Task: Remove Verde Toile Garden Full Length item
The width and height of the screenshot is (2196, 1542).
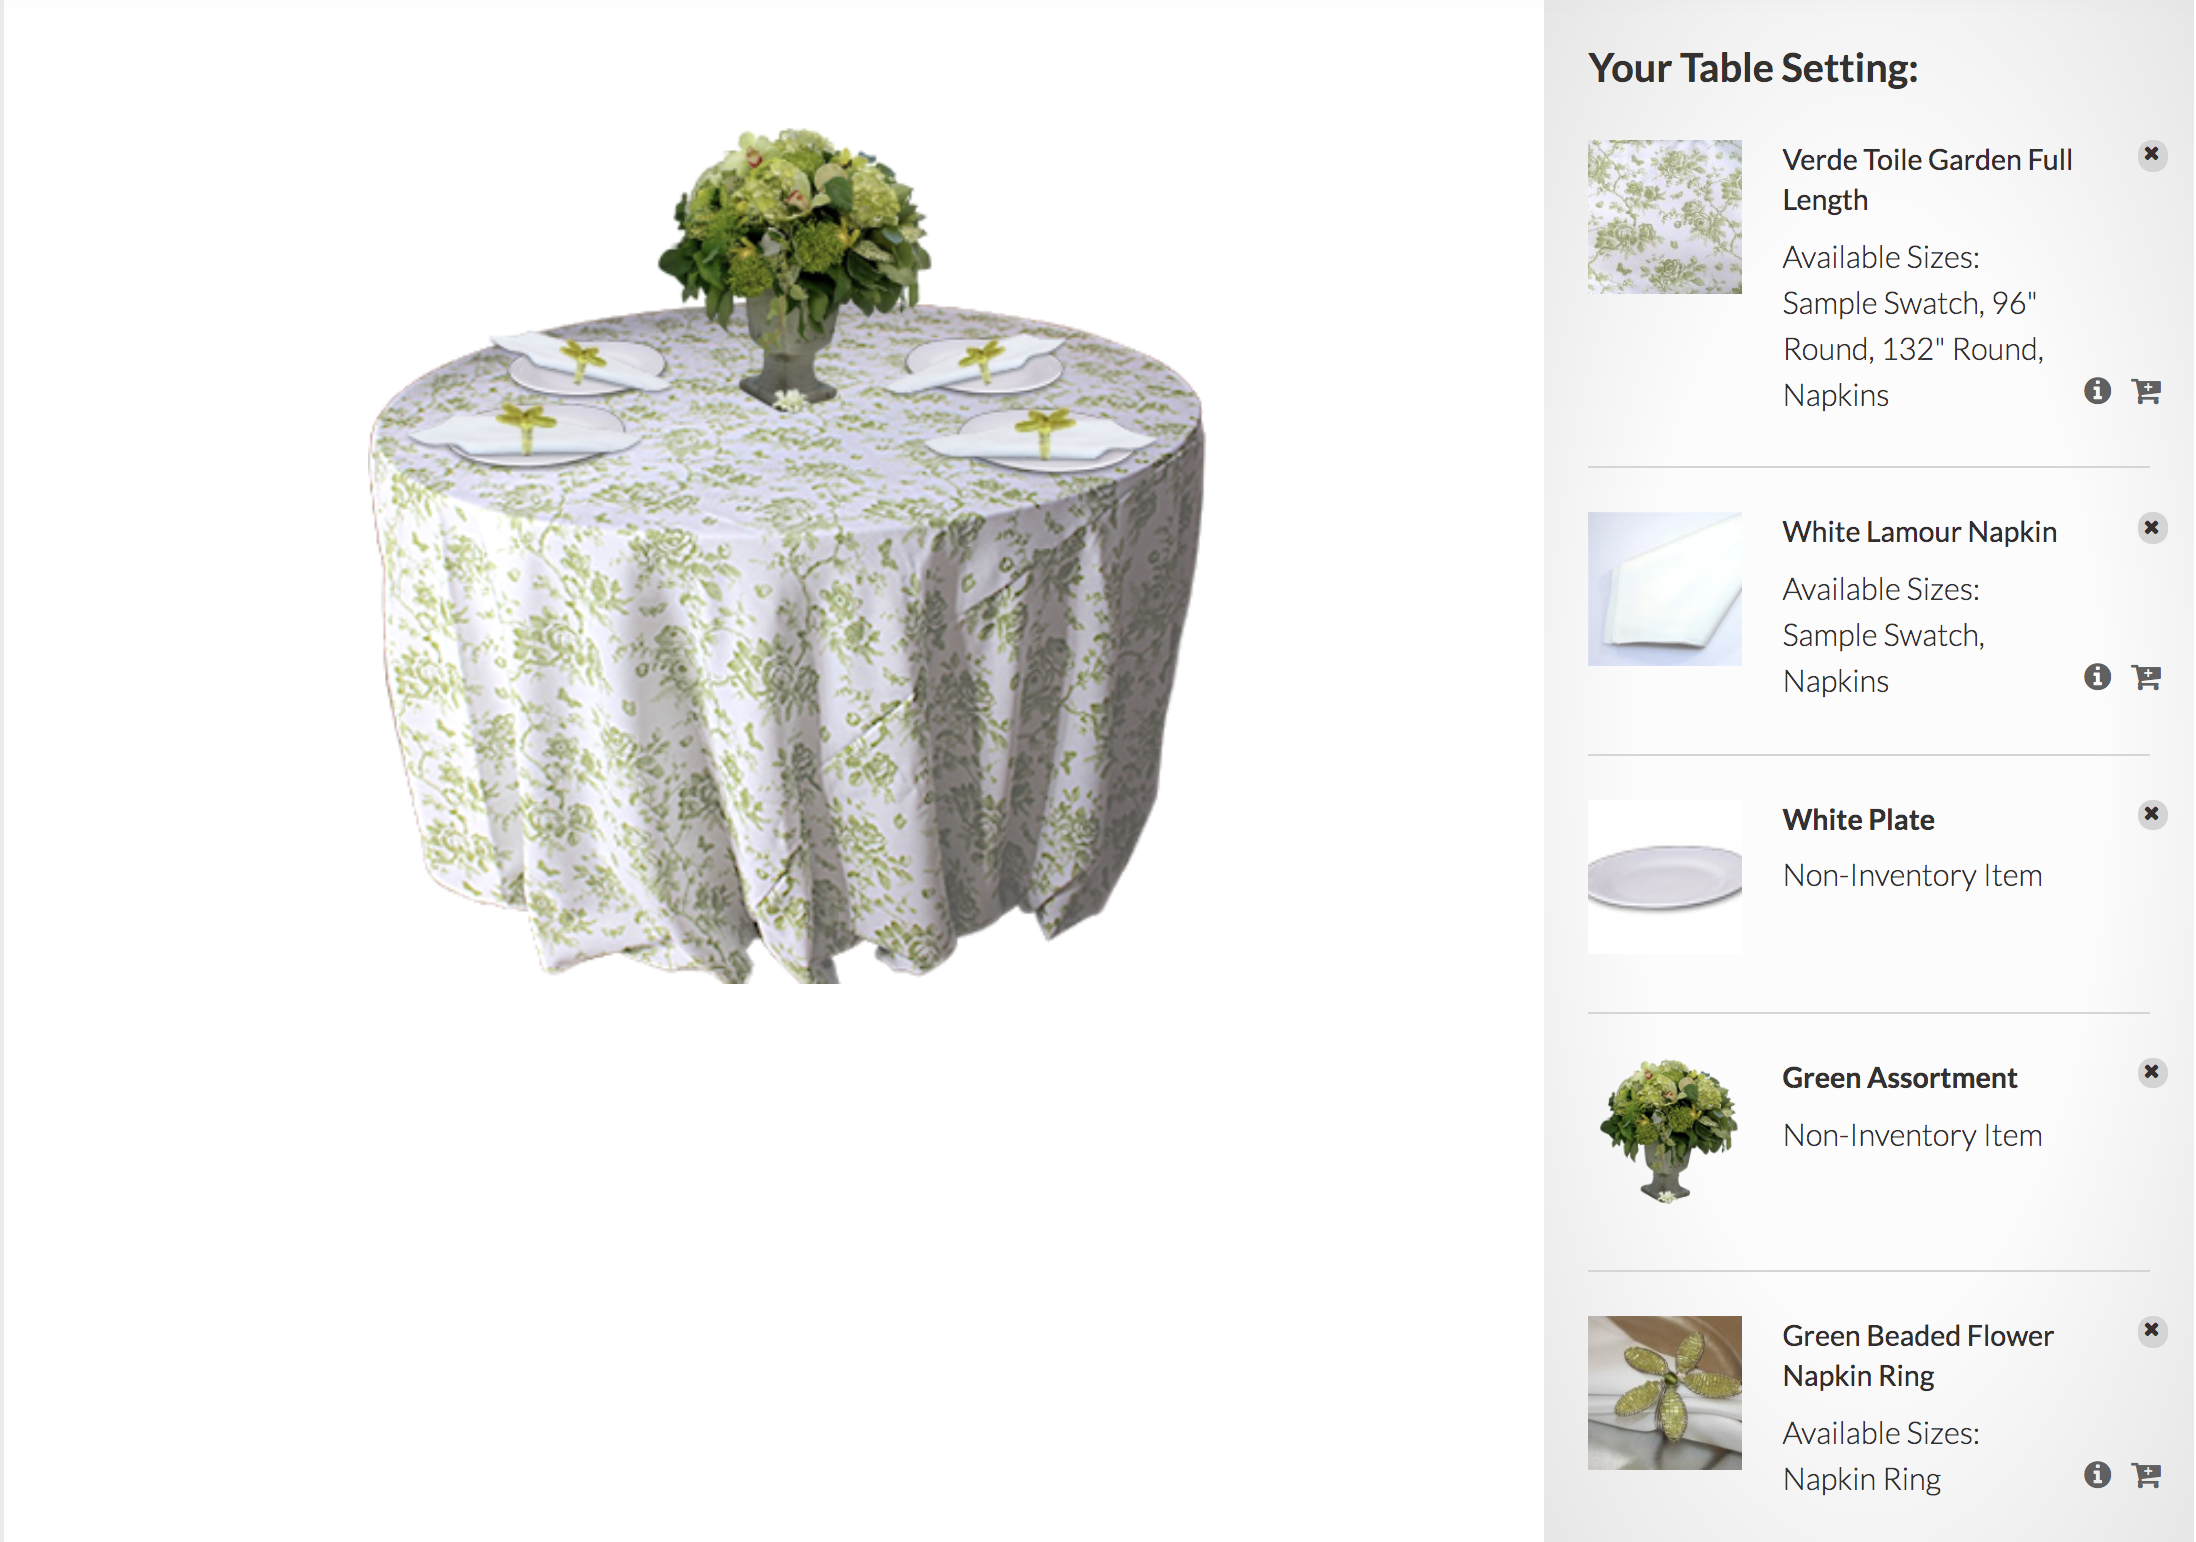Action: pyautogui.click(x=2152, y=155)
